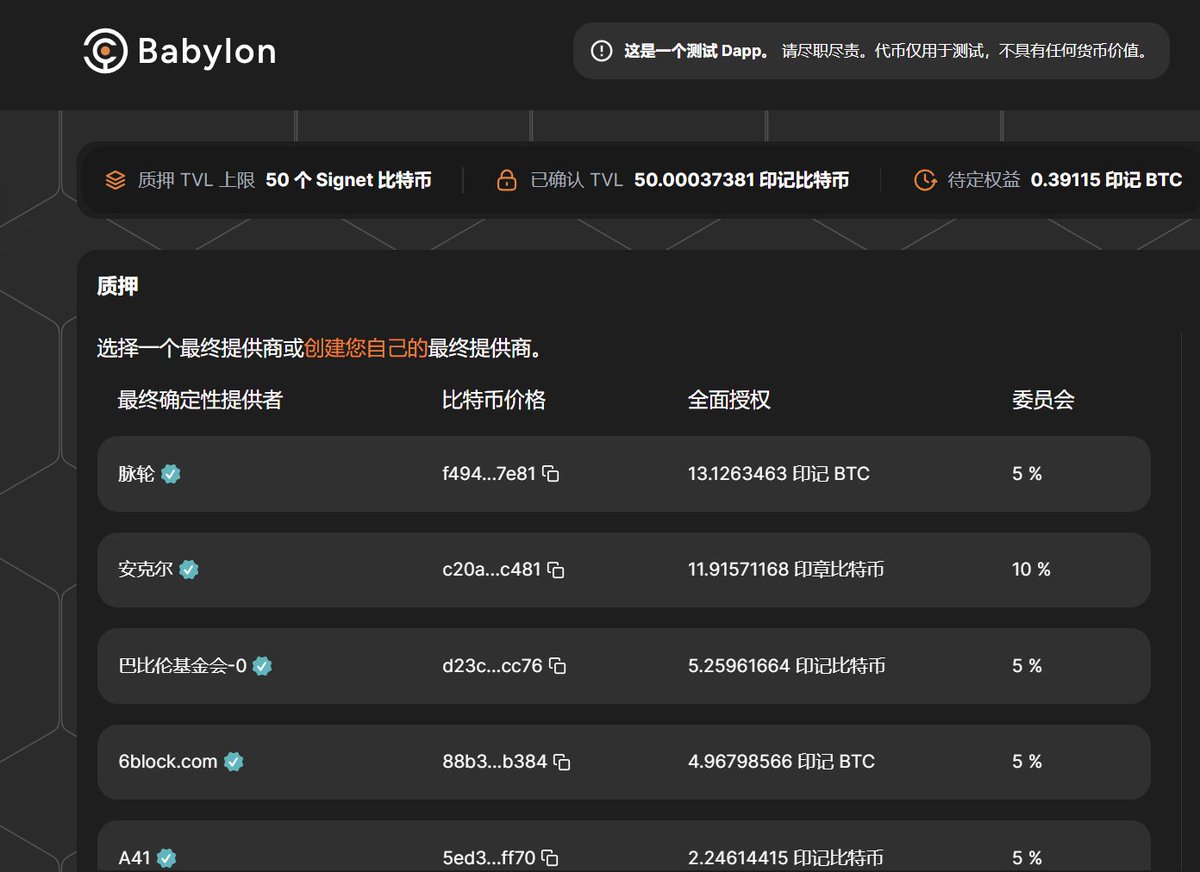This screenshot has width=1200, height=872.
Task: Click the 这是一个测试 Dapp。 notice text
Action: tap(697, 51)
